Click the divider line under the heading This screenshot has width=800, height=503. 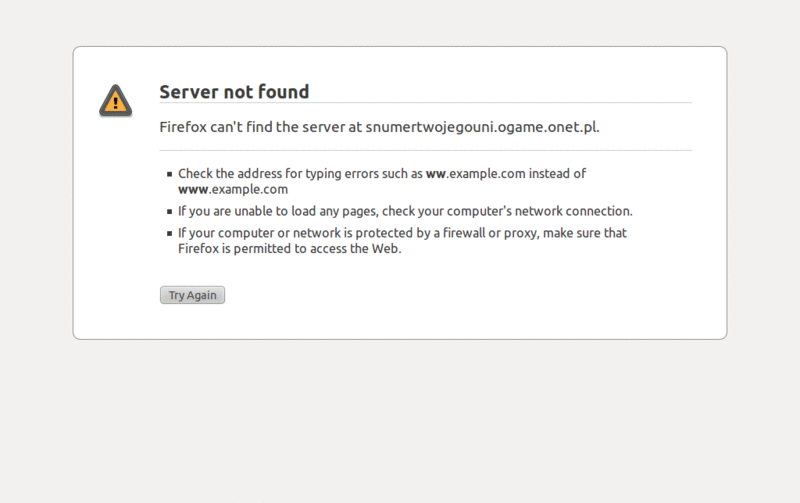coord(425,103)
